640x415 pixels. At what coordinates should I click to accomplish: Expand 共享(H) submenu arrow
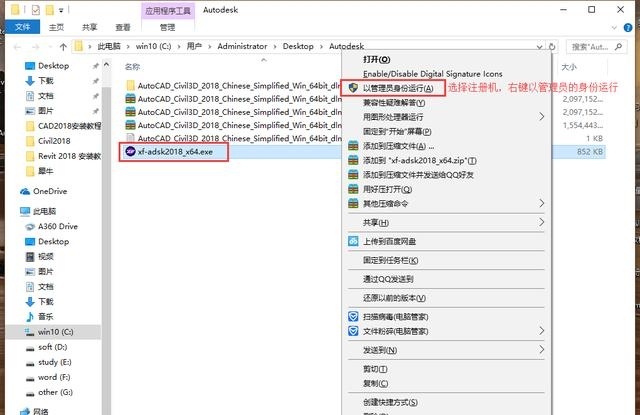click(x=541, y=222)
